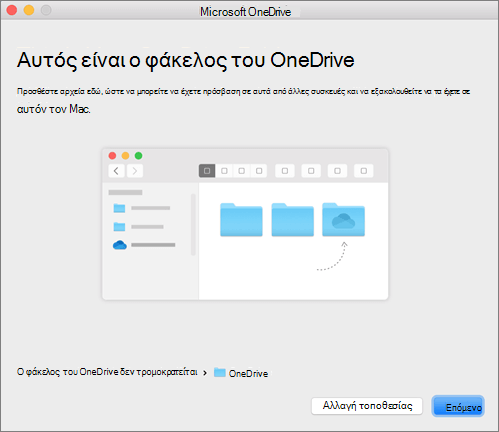Click the path chevron arrow

(x=205, y=373)
